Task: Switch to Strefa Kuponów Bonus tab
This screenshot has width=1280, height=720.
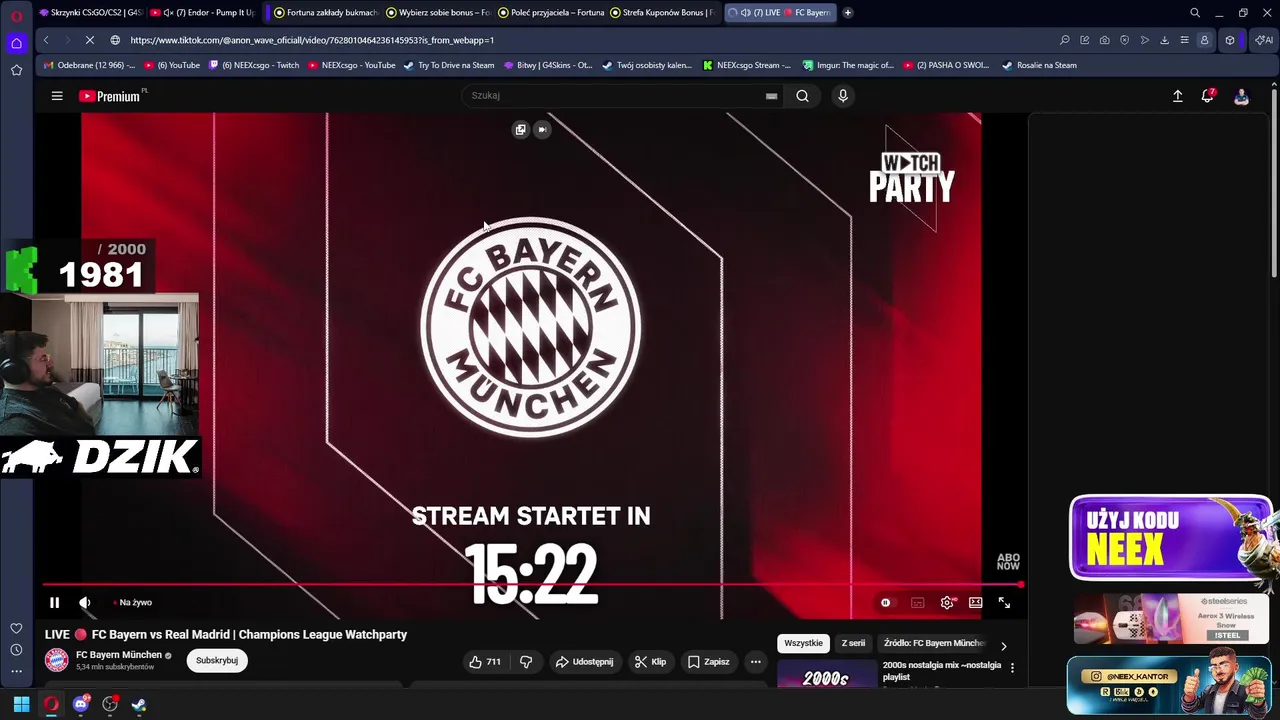Action: 662,13
